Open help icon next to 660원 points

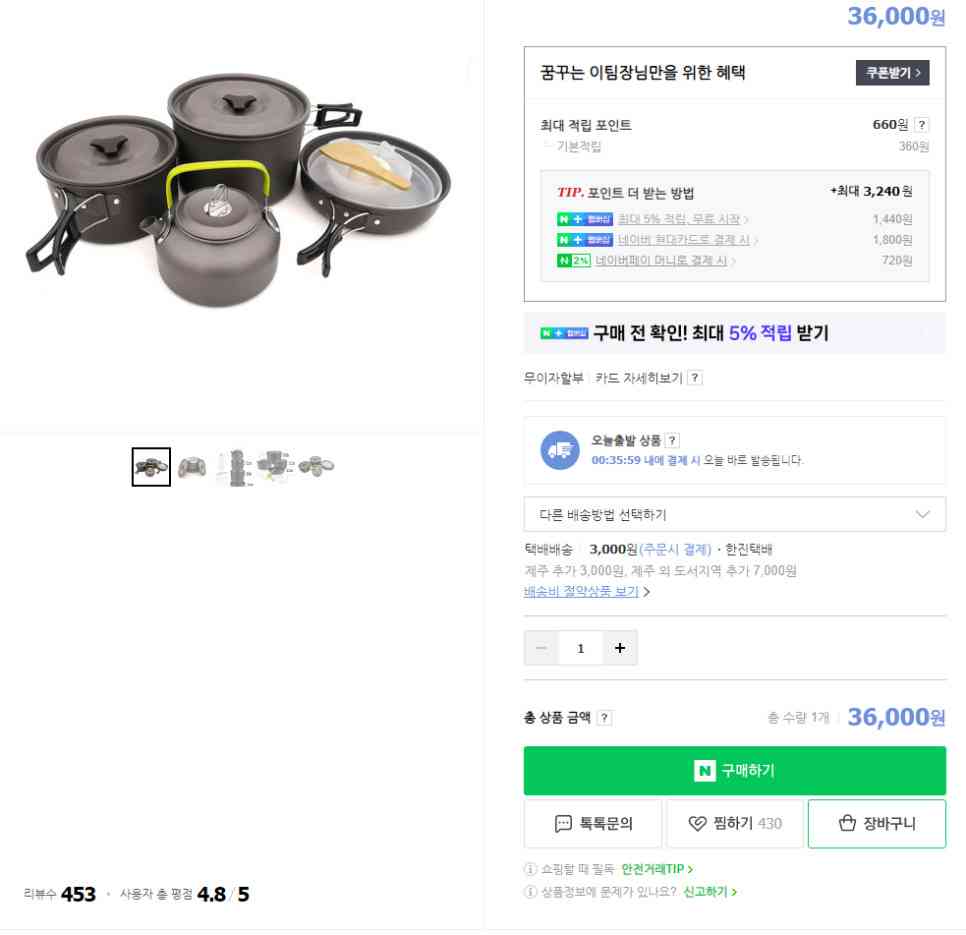pyautogui.click(x=921, y=124)
